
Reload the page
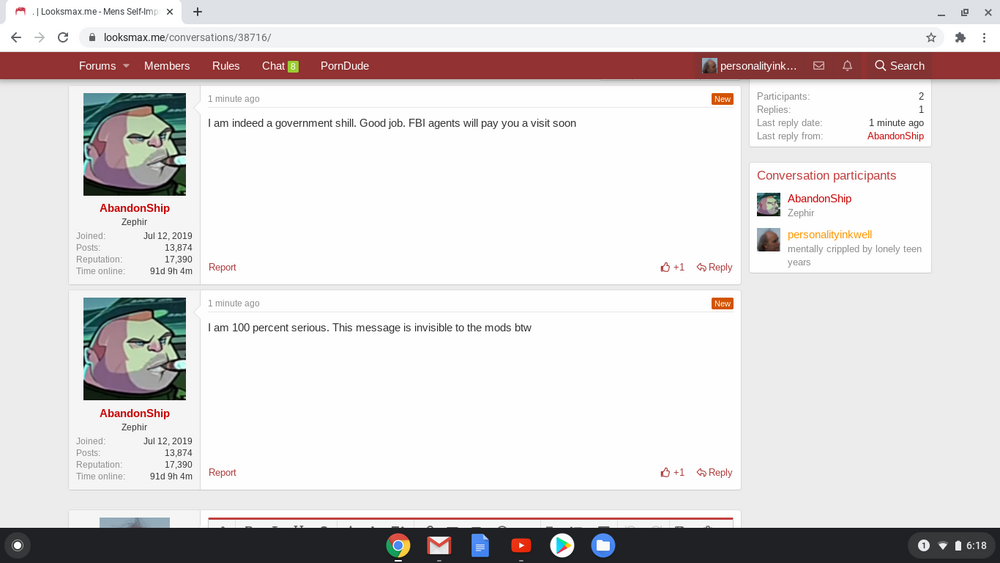63,37
